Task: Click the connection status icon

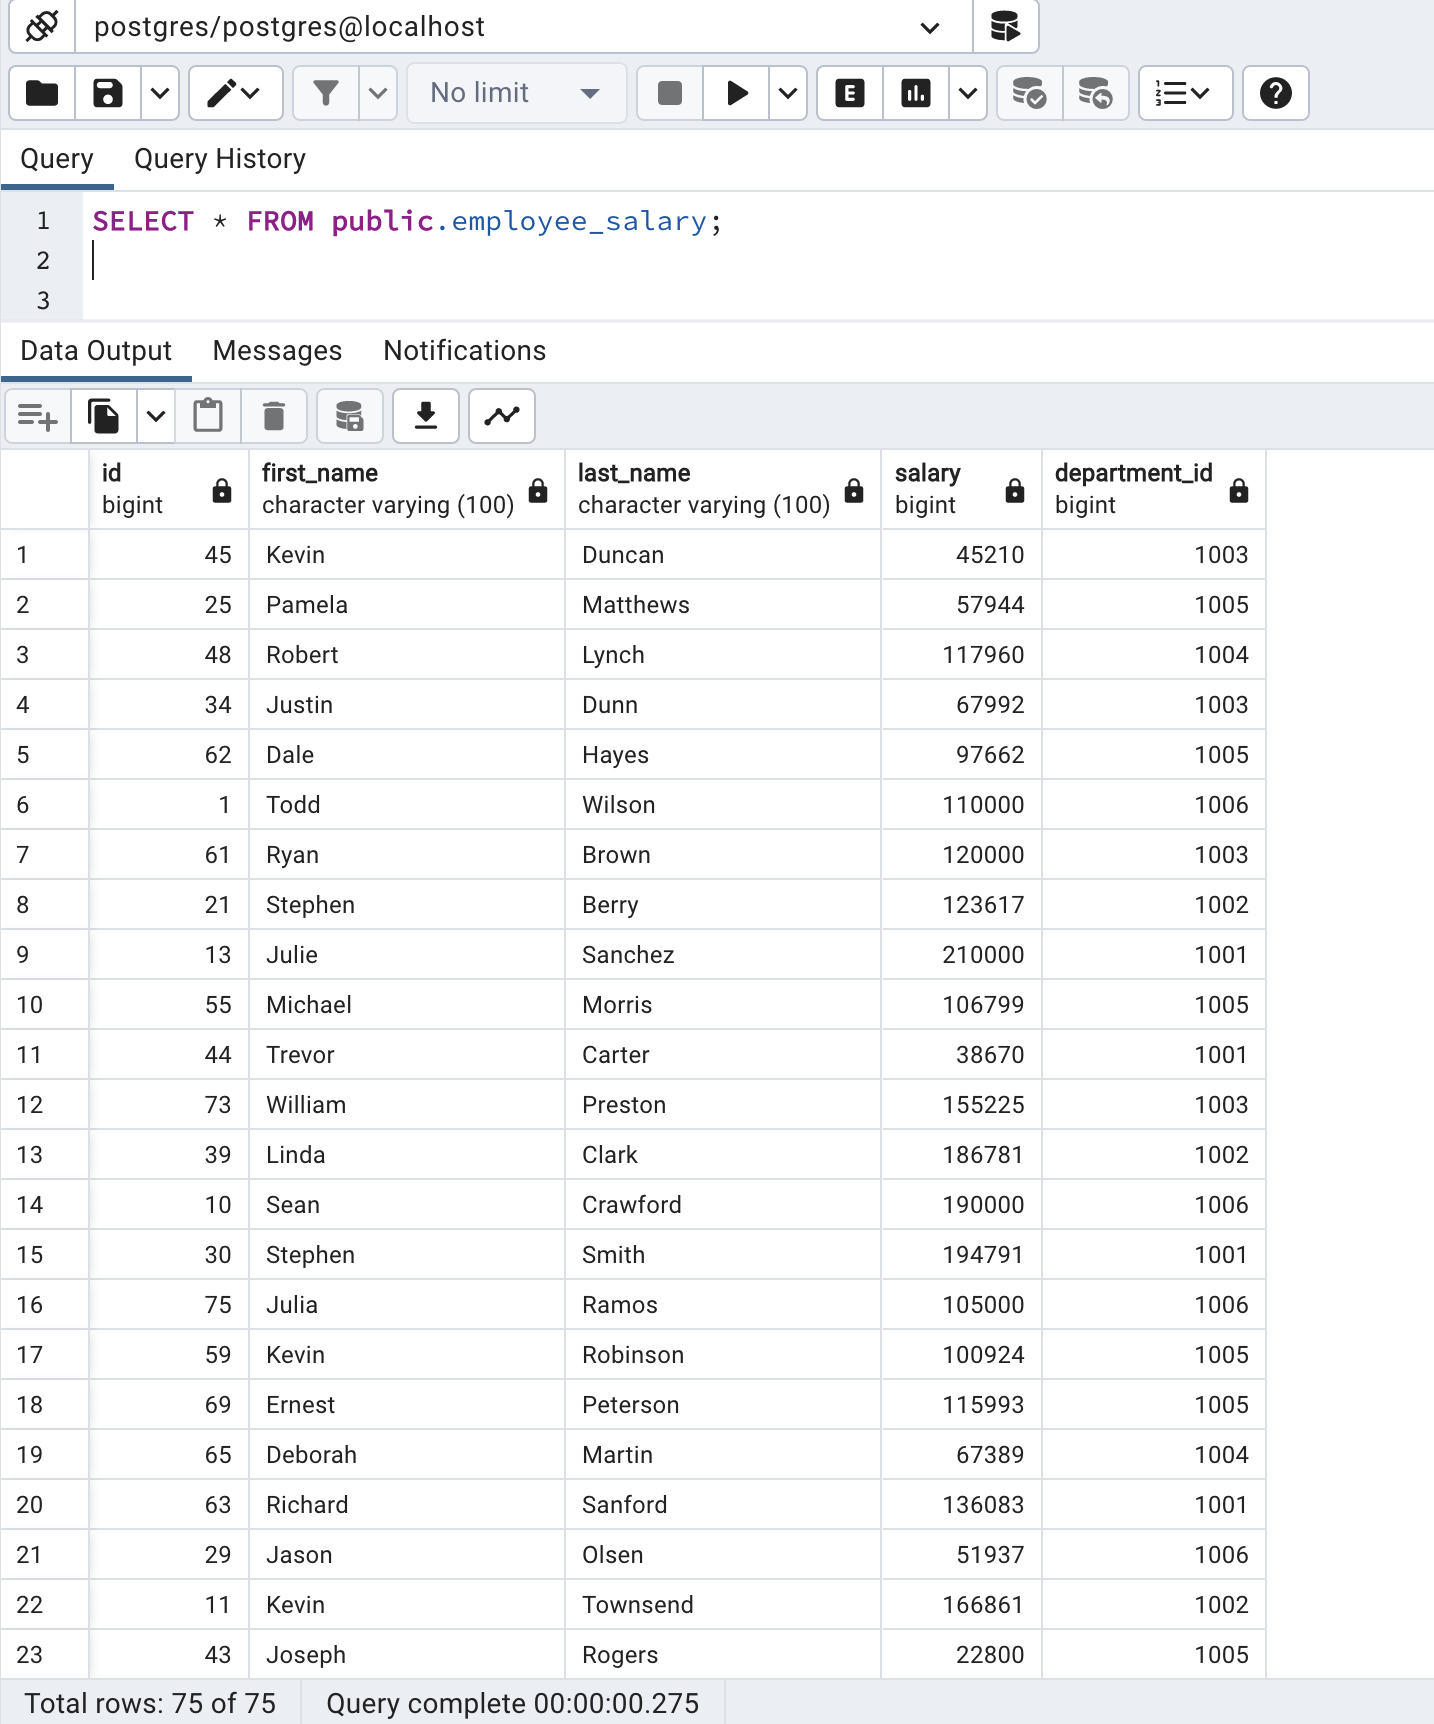Action: (x=42, y=26)
